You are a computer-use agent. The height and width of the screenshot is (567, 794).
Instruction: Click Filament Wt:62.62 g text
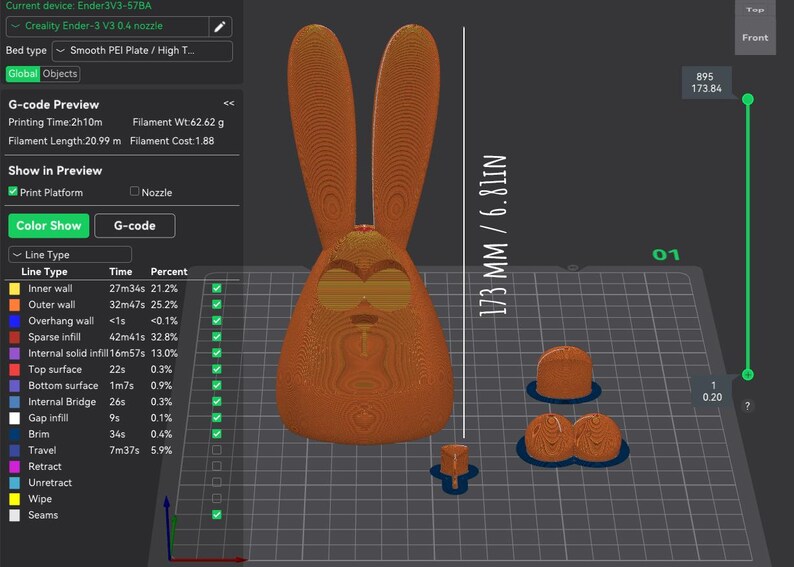(x=178, y=122)
